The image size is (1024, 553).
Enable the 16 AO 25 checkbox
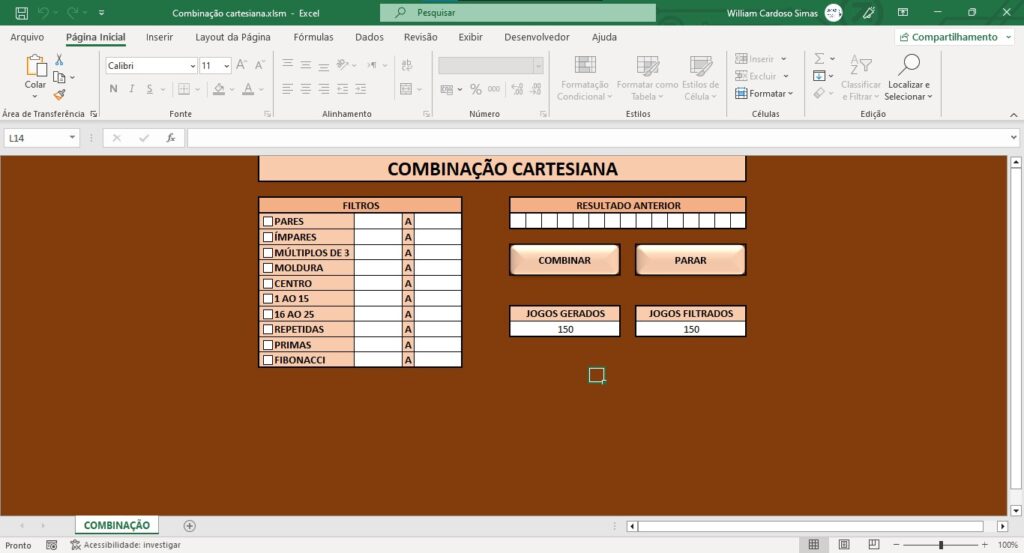(x=268, y=314)
